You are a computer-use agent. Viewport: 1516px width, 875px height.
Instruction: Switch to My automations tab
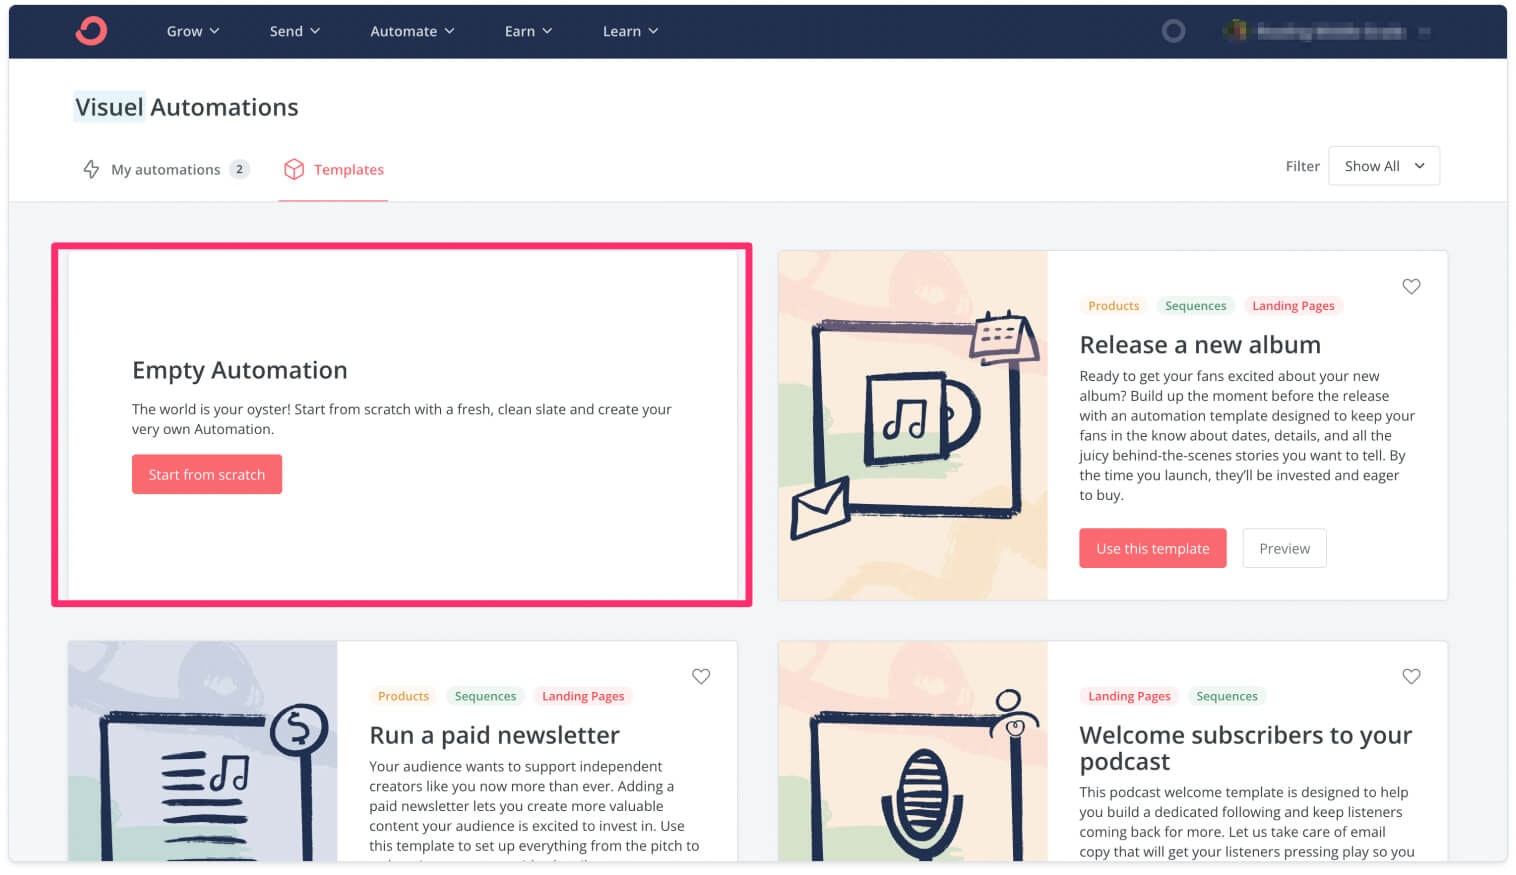tap(166, 169)
